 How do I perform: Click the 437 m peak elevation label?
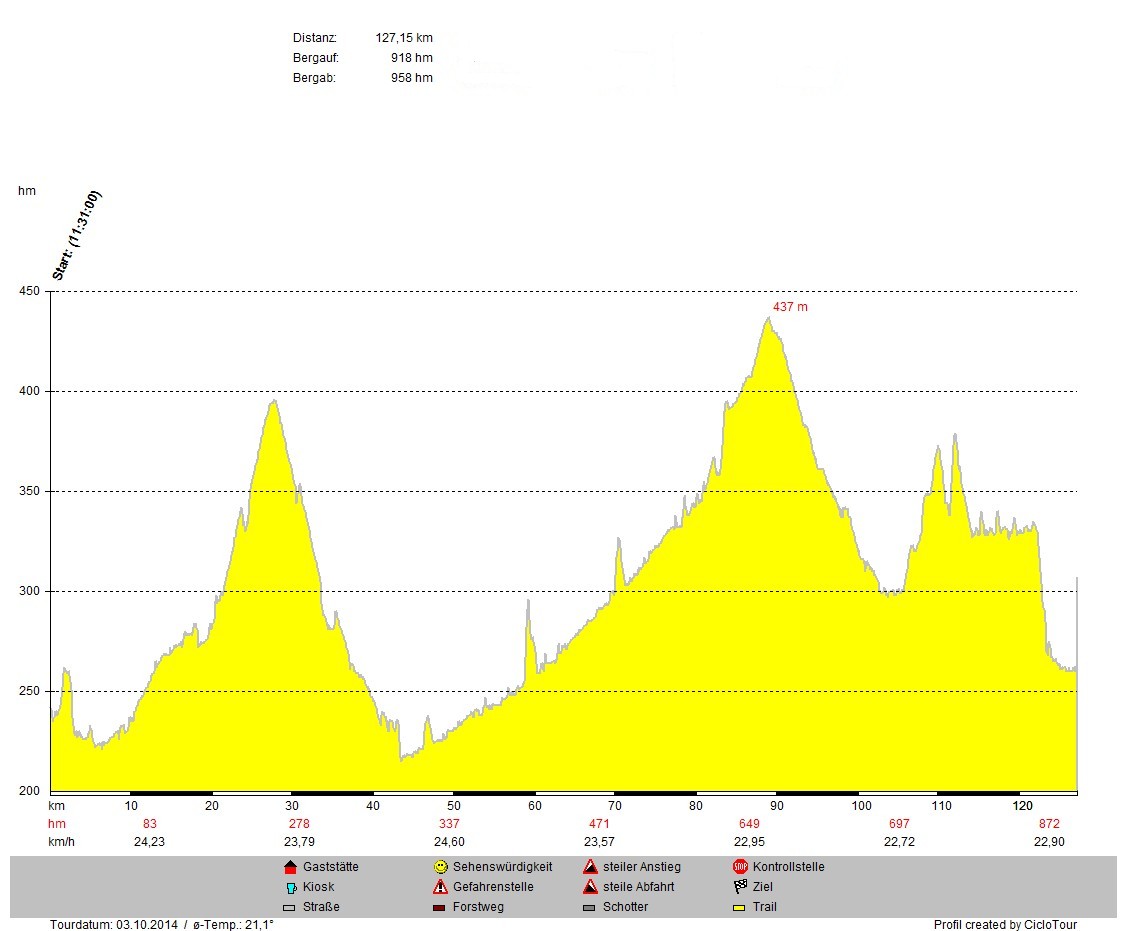coord(789,307)
